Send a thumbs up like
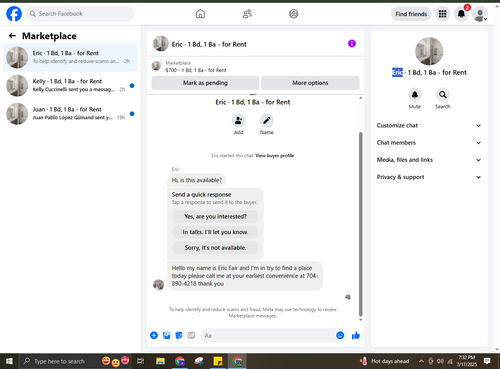Image resolution: width=500 pixels, height=369 pixels. point(356,335)
